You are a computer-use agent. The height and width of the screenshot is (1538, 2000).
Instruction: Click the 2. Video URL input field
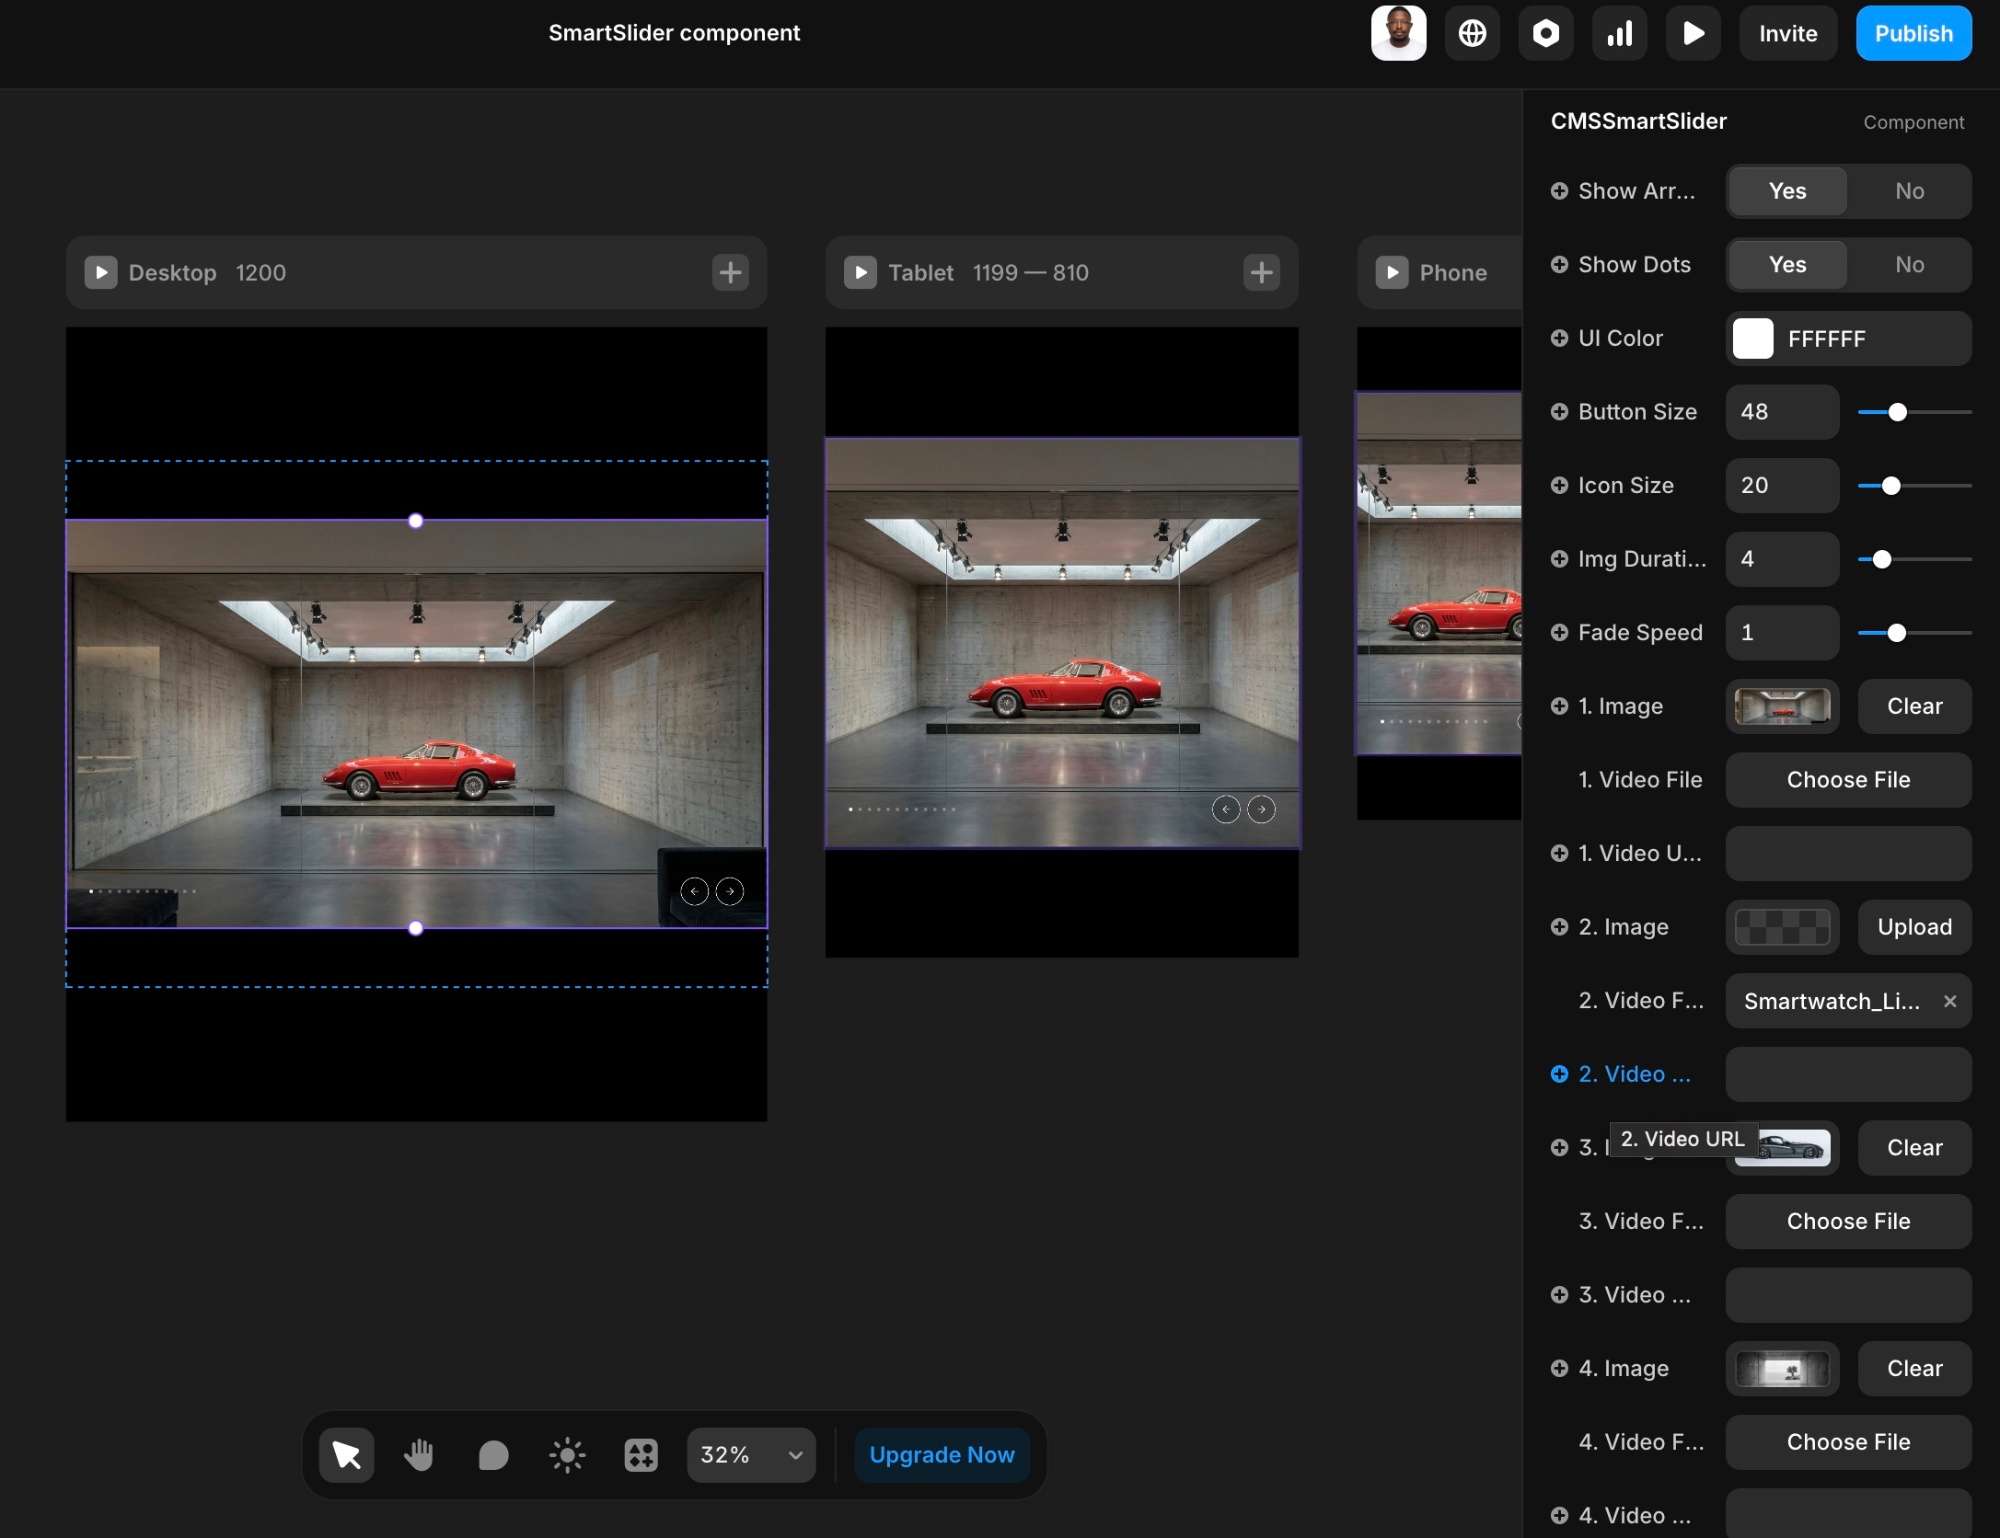click(x=1848, y=1074)
